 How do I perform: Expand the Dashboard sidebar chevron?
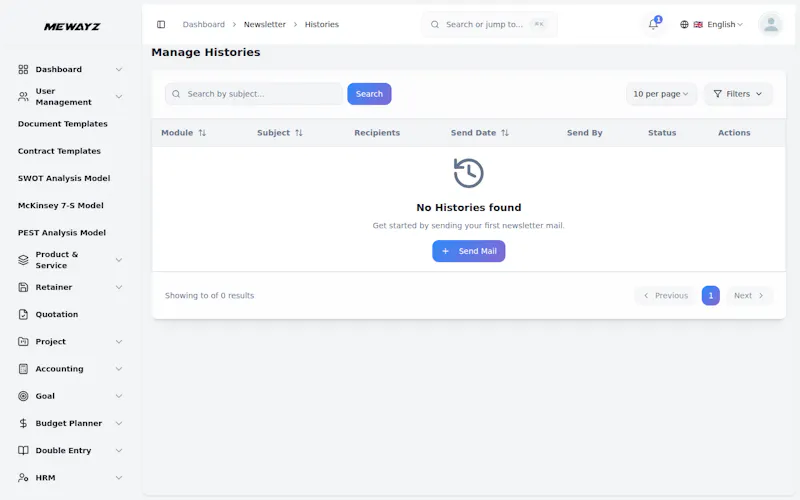[119, 69]
